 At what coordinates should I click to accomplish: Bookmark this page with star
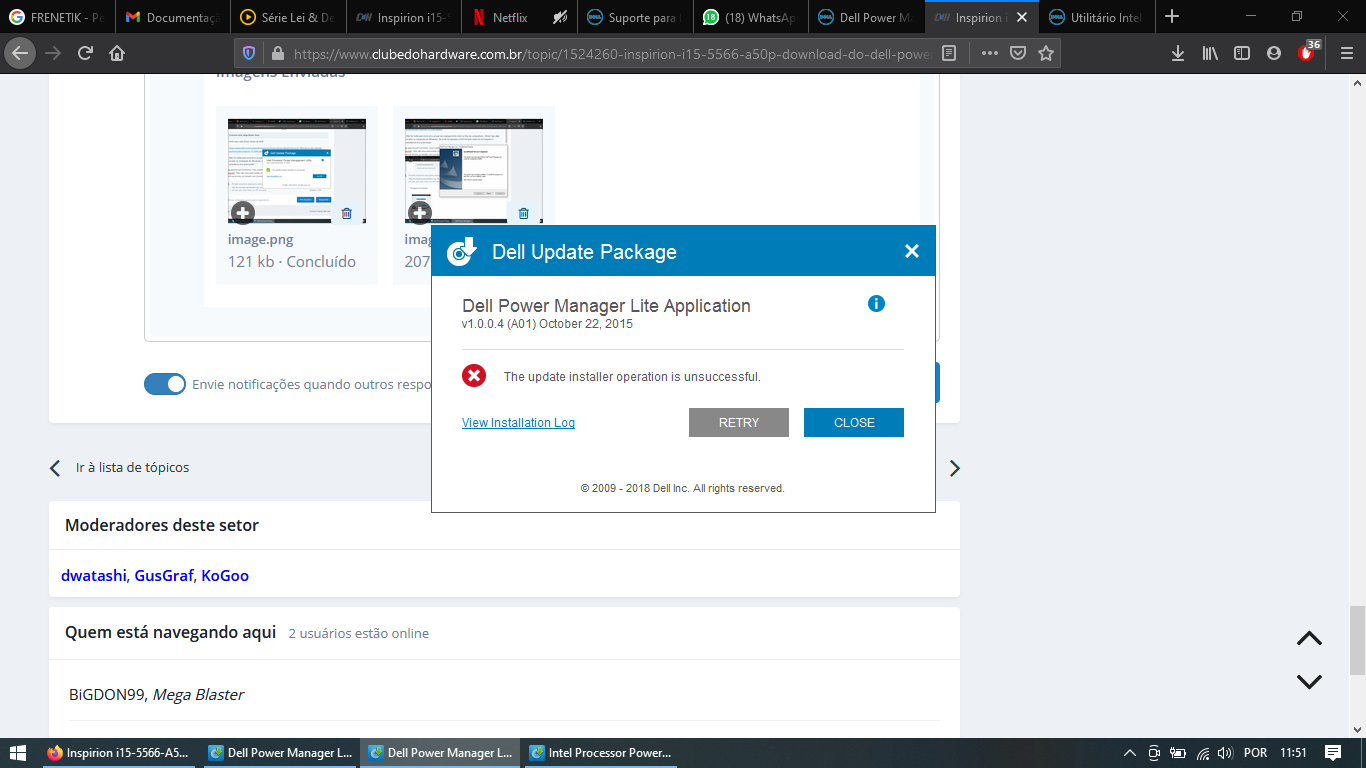click(x=1046, y=53)
